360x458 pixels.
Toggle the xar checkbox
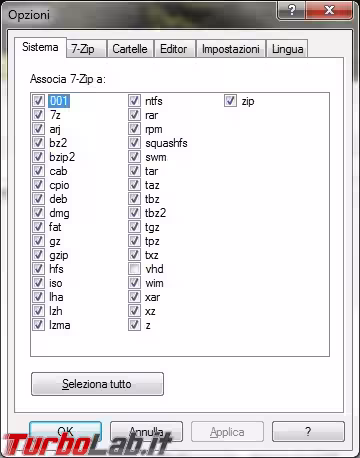coord(134,297)
